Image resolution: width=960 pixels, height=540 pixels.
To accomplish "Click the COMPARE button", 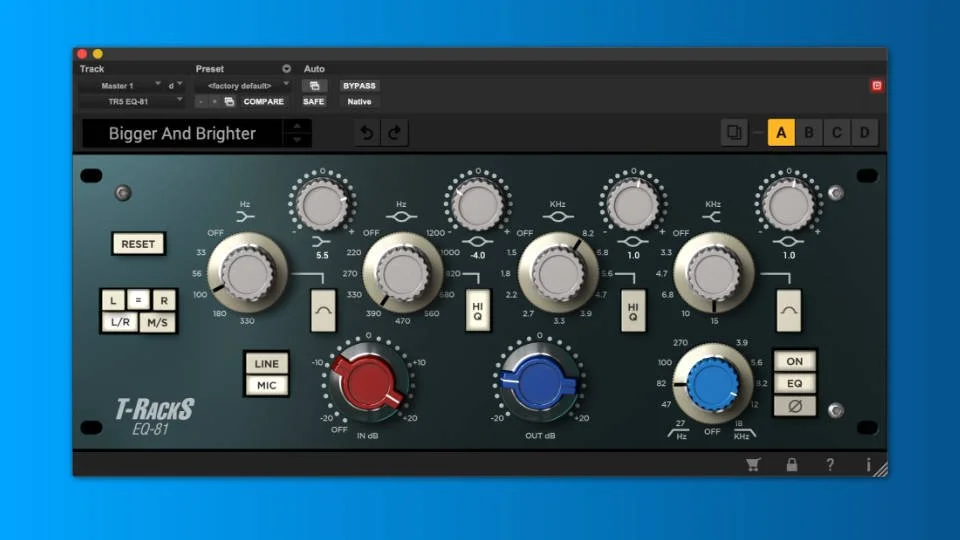I will [264, 102].
